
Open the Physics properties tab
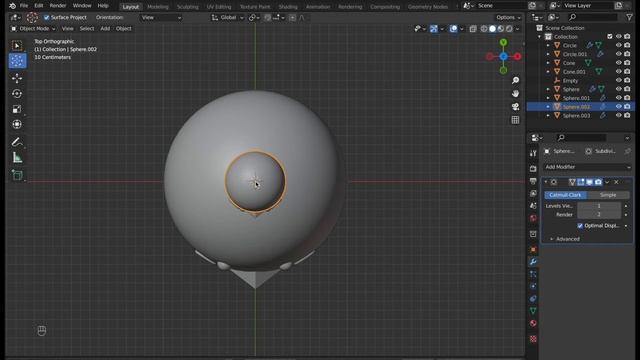(x=533, y=286)
